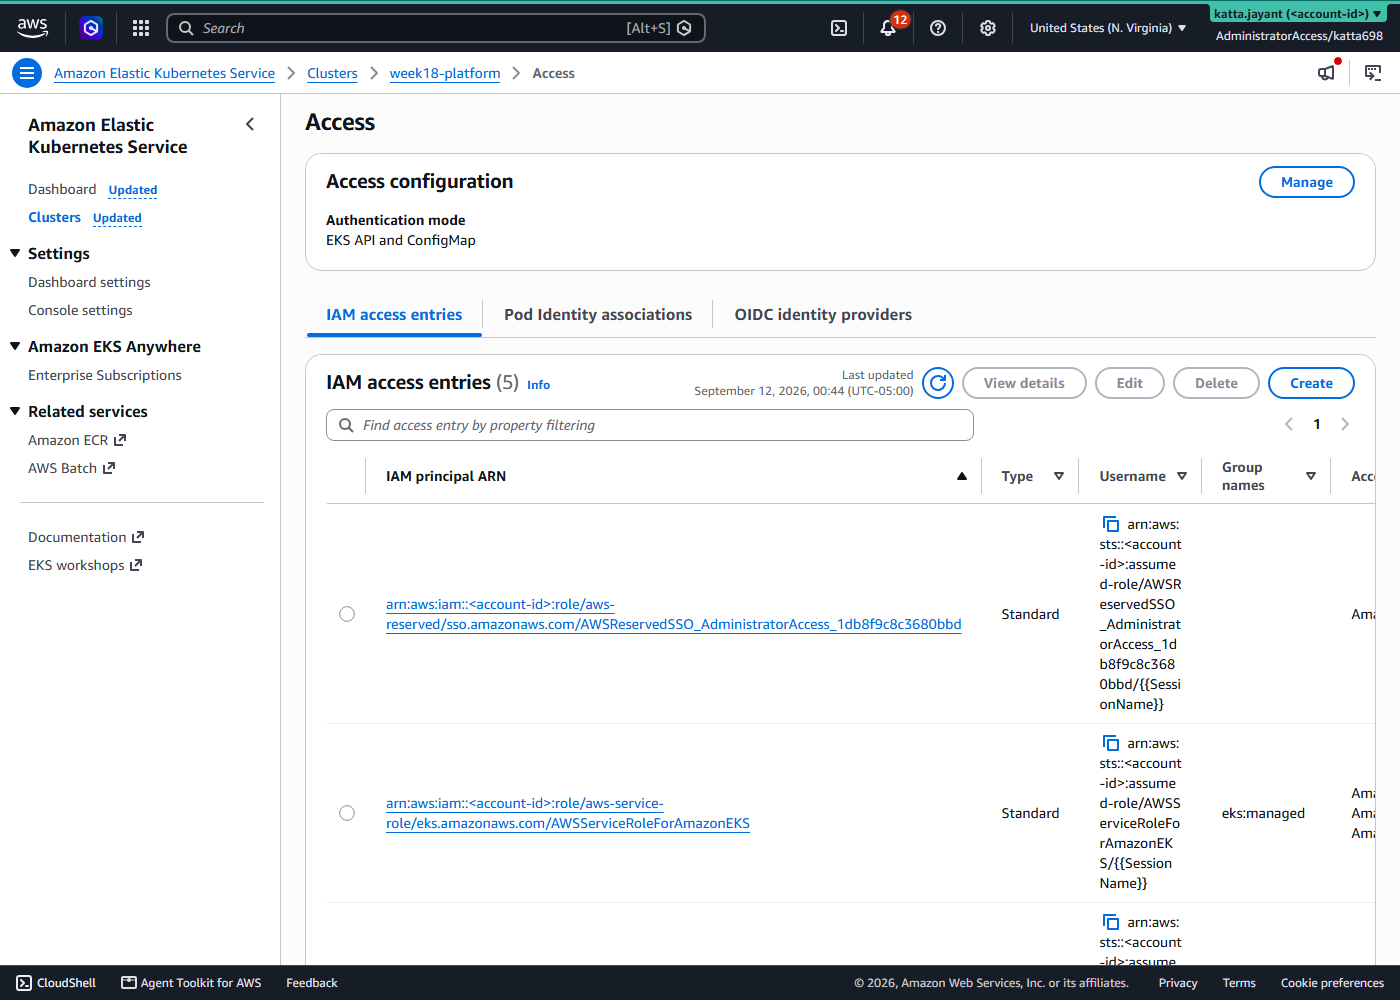Focus the AWS top search box
Viewport: 1400px width, 1000px height.
(x=436, y=28)
